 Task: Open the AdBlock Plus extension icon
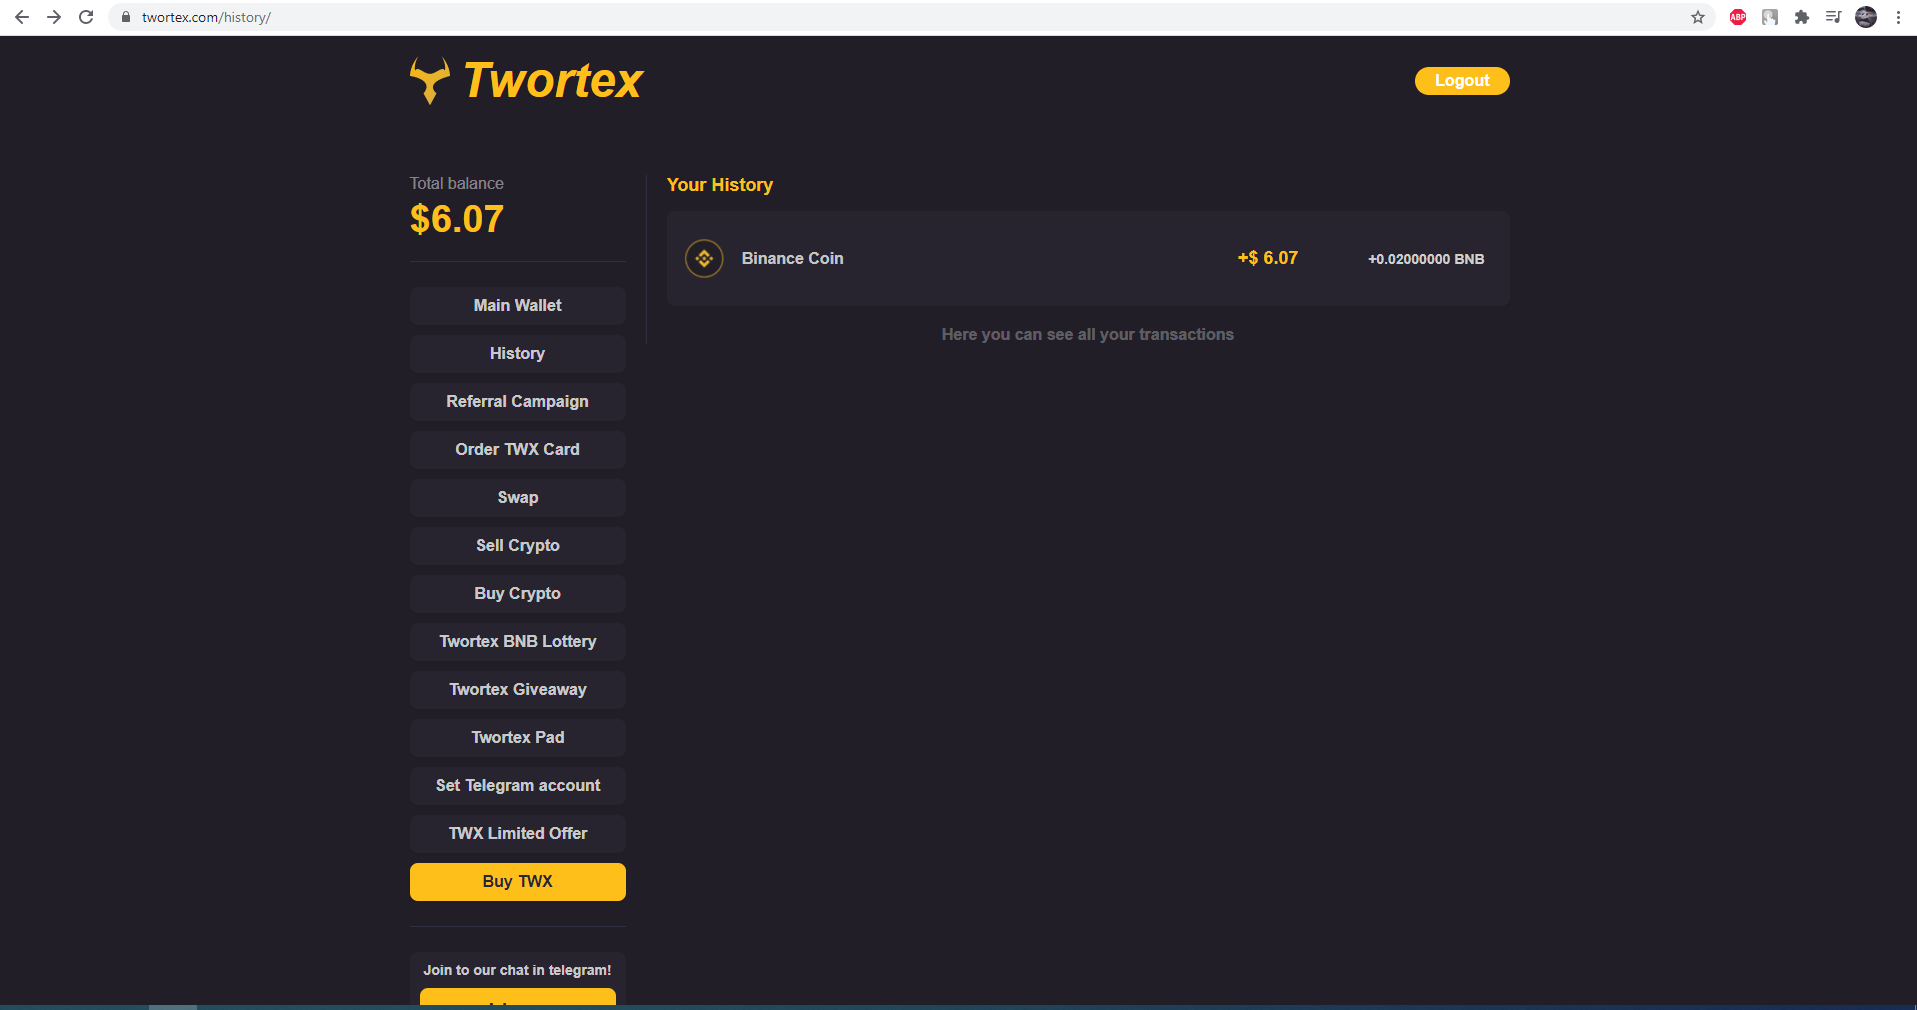pyautogui.click(x=1738, y=17)
